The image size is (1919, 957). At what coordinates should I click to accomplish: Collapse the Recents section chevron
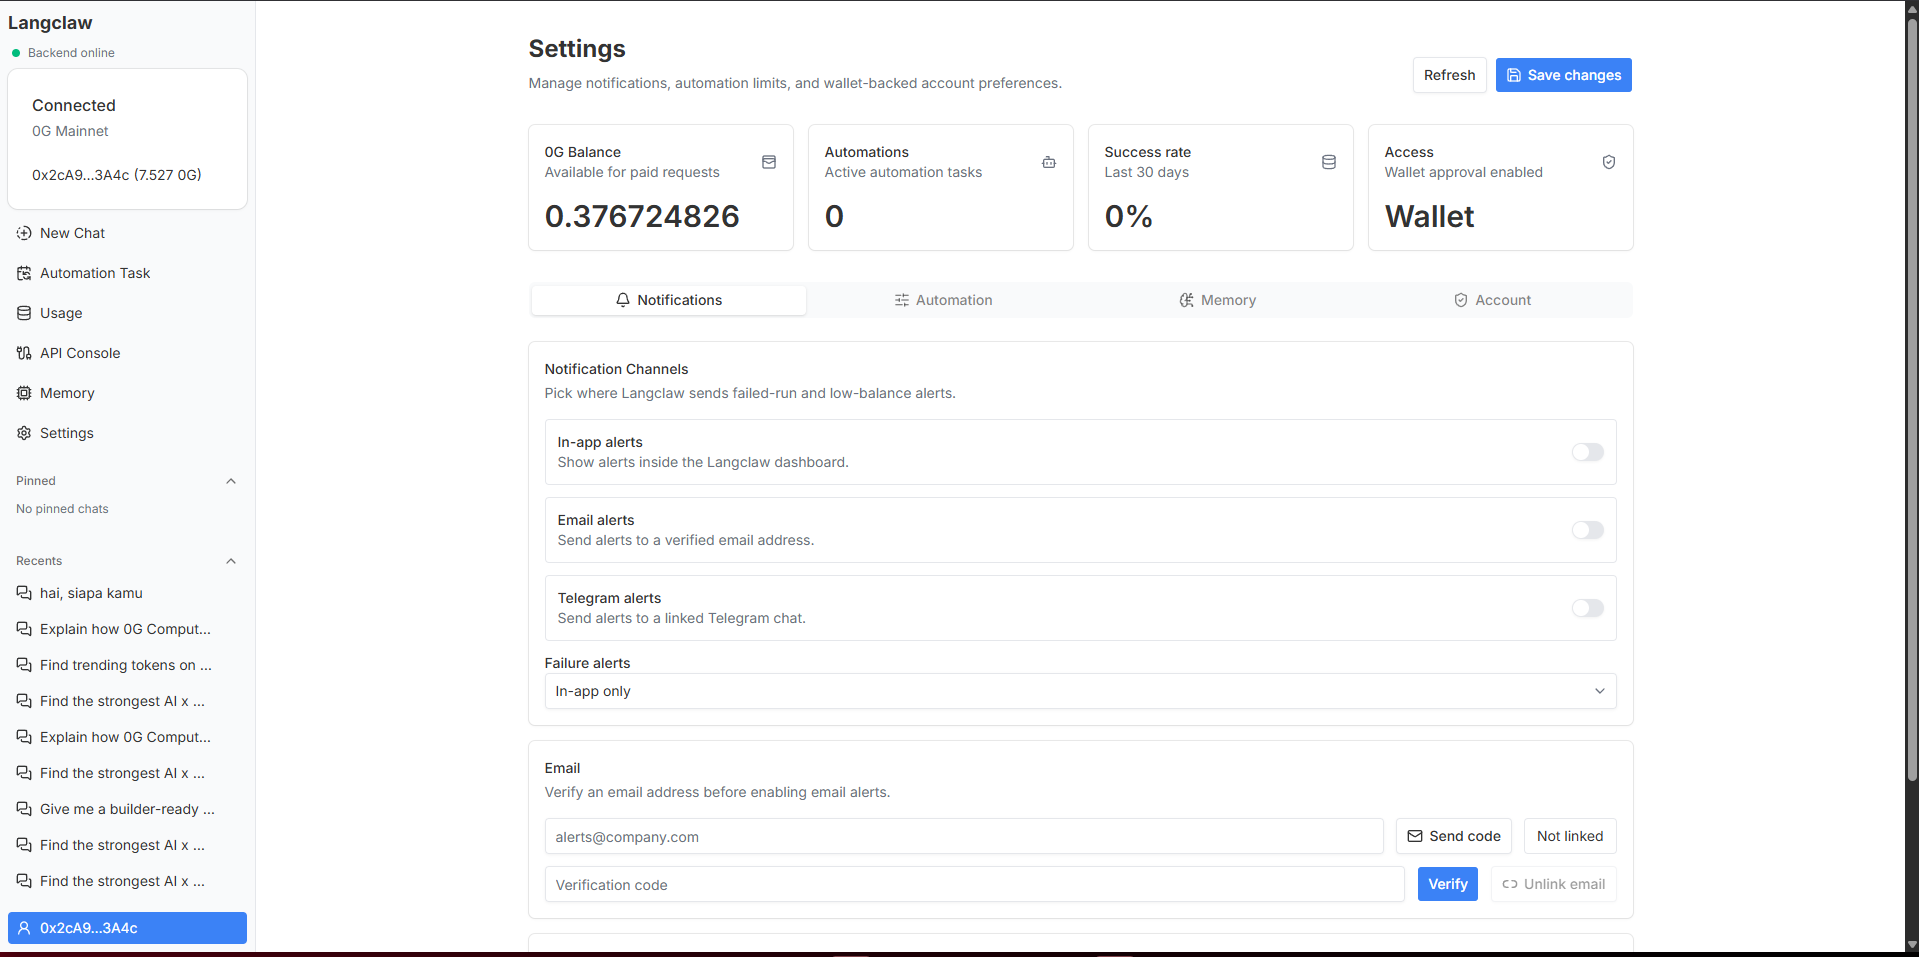click(231, 561)
